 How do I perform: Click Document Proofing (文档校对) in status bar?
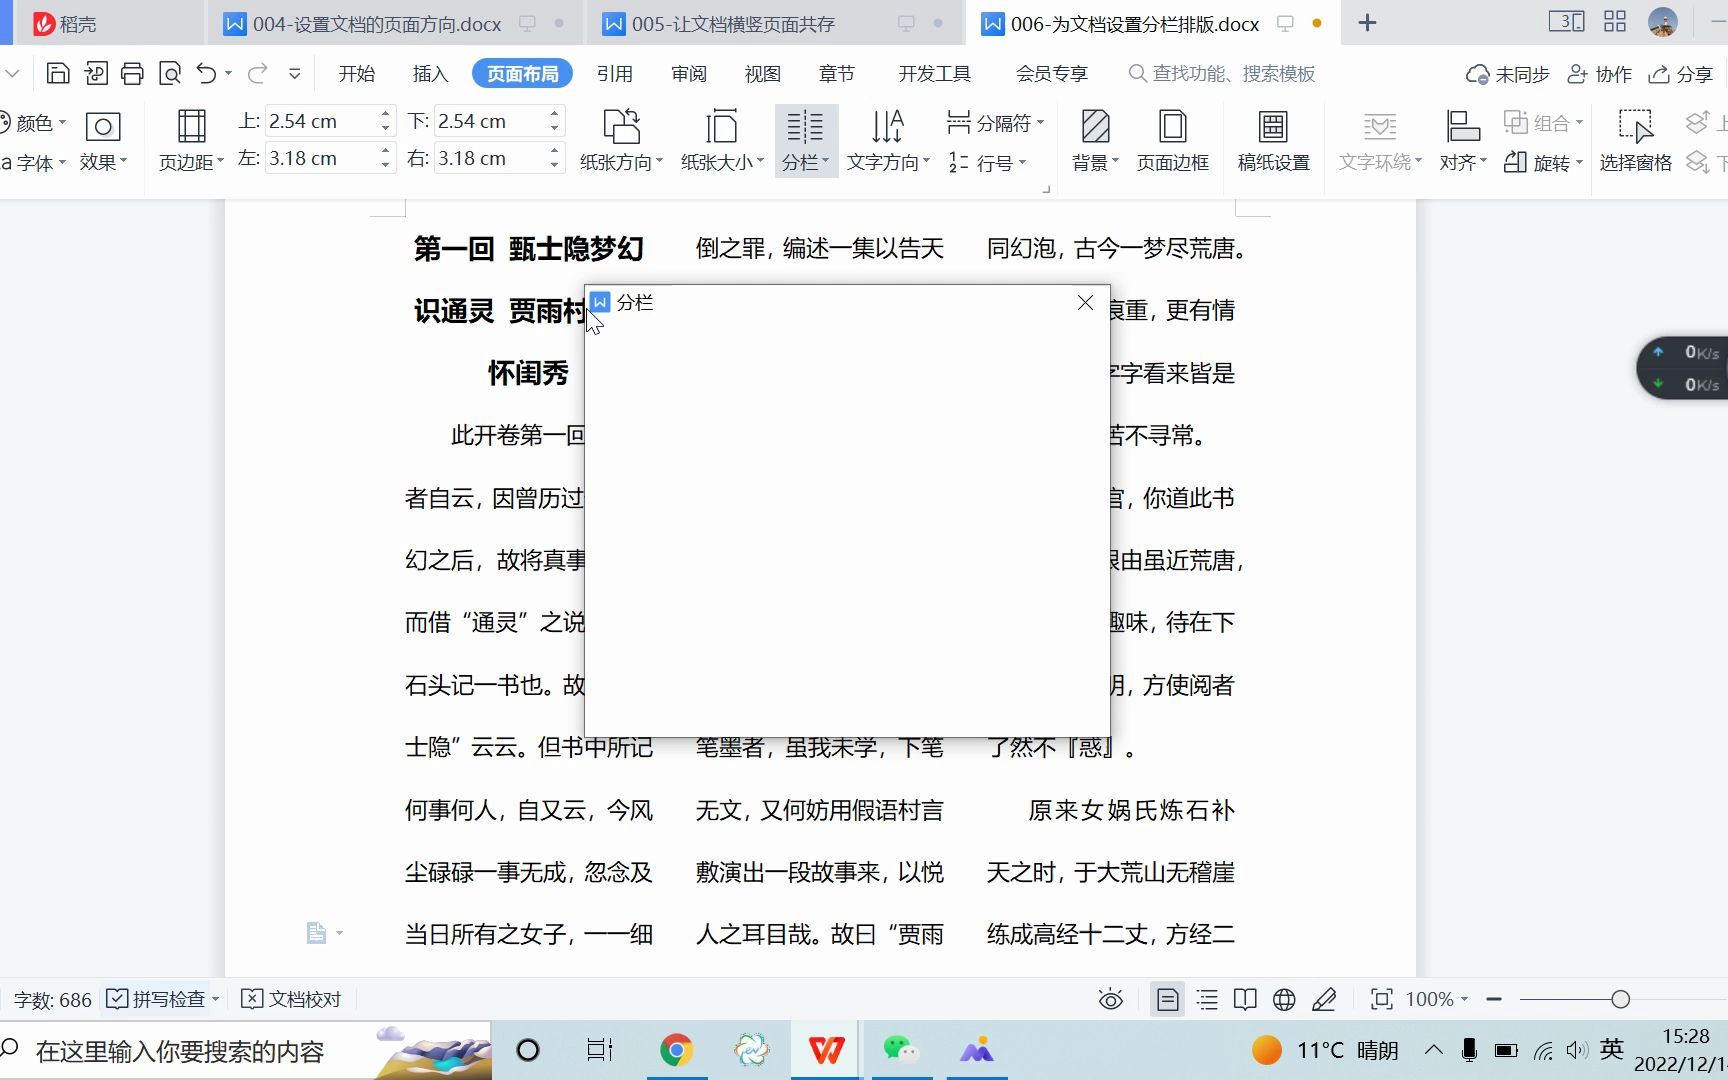coord(292,999)
